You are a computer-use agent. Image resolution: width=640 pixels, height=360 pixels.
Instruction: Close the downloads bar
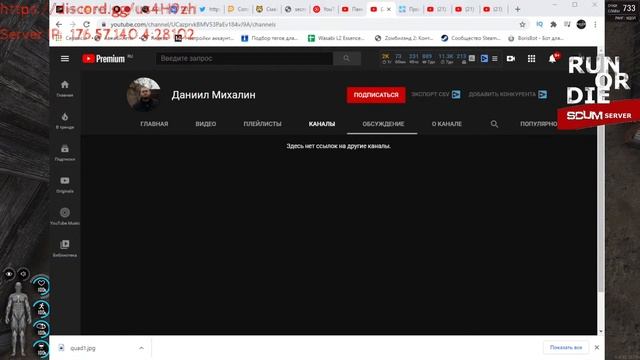(597, 347)
